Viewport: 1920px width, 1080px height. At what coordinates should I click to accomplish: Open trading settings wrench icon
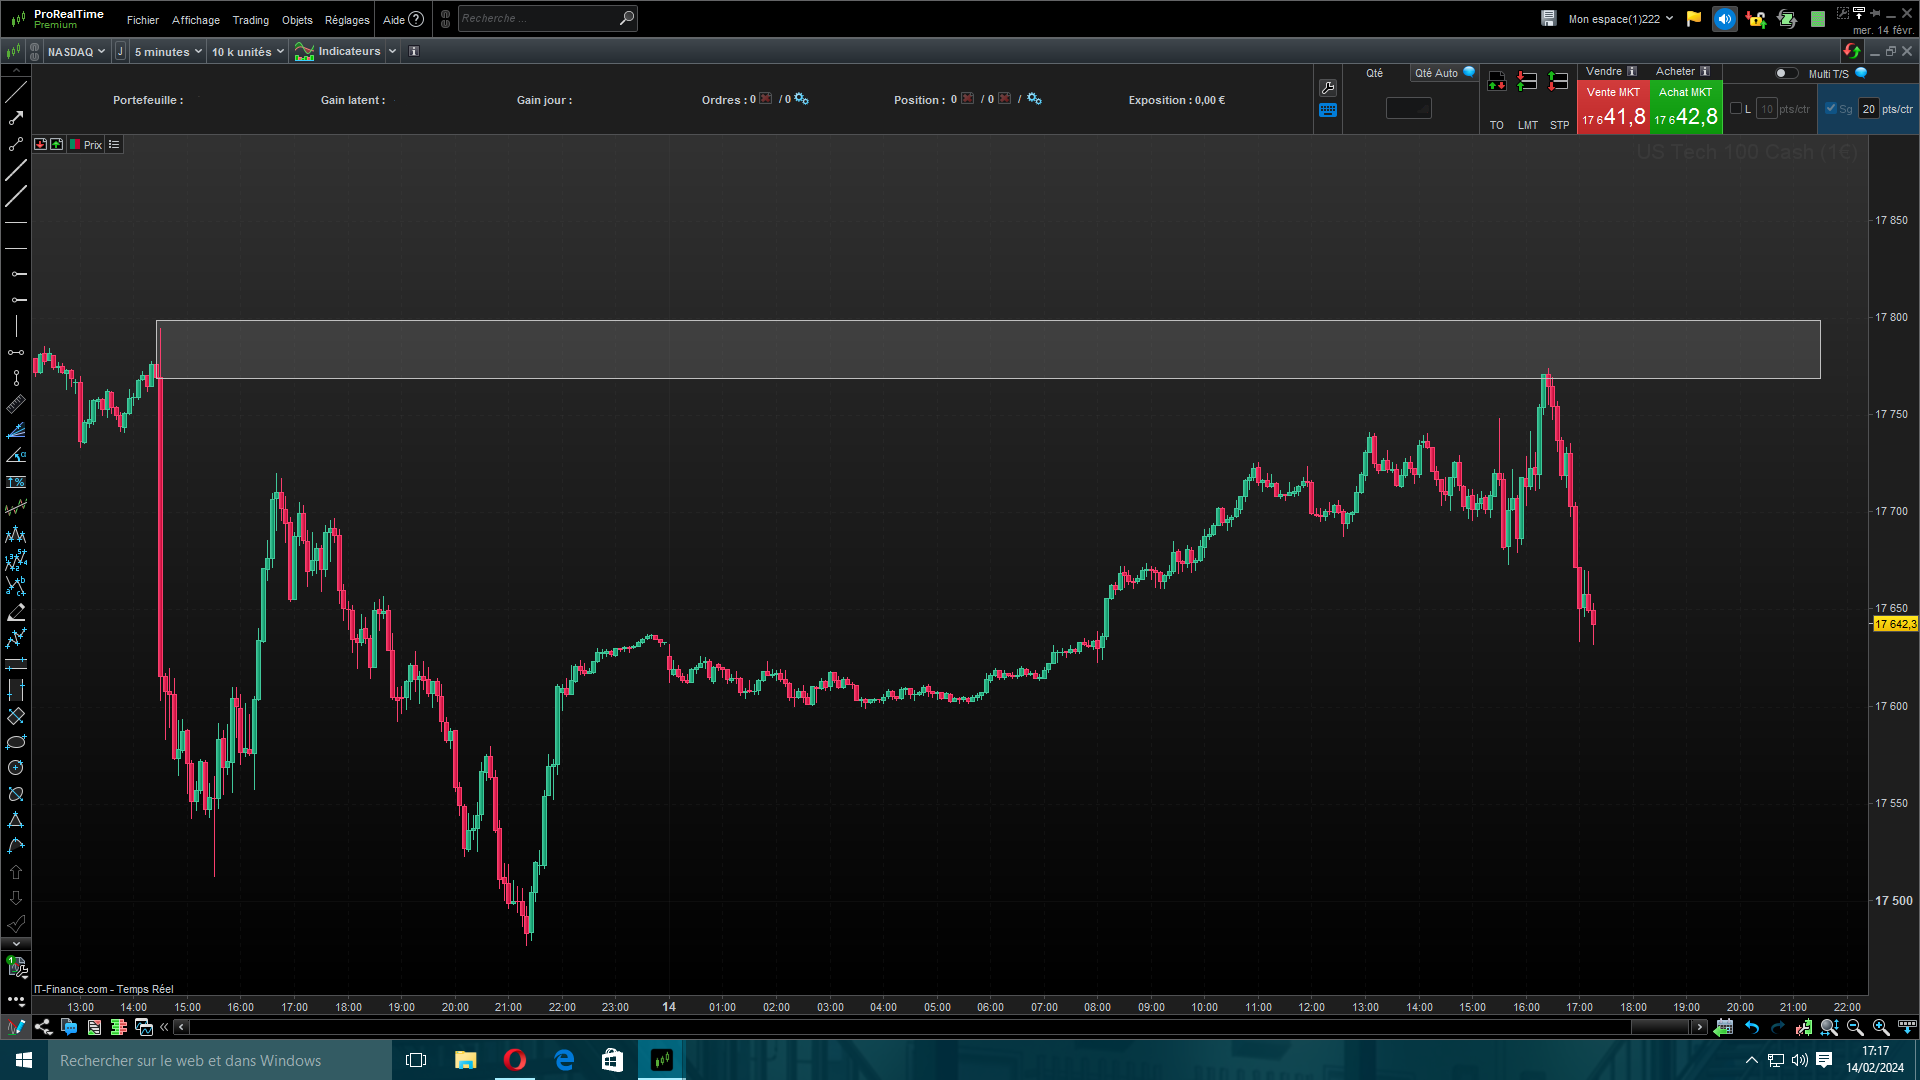coord(1328,88)
